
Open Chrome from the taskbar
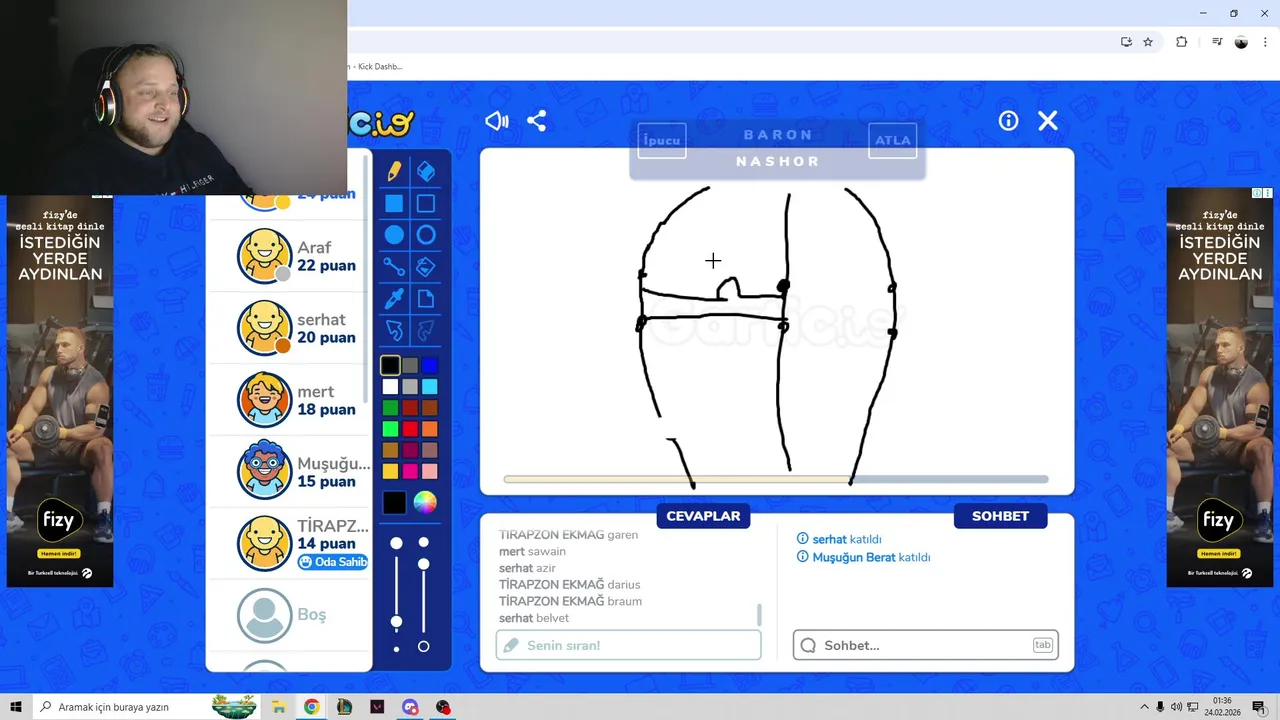click(312, 707)
